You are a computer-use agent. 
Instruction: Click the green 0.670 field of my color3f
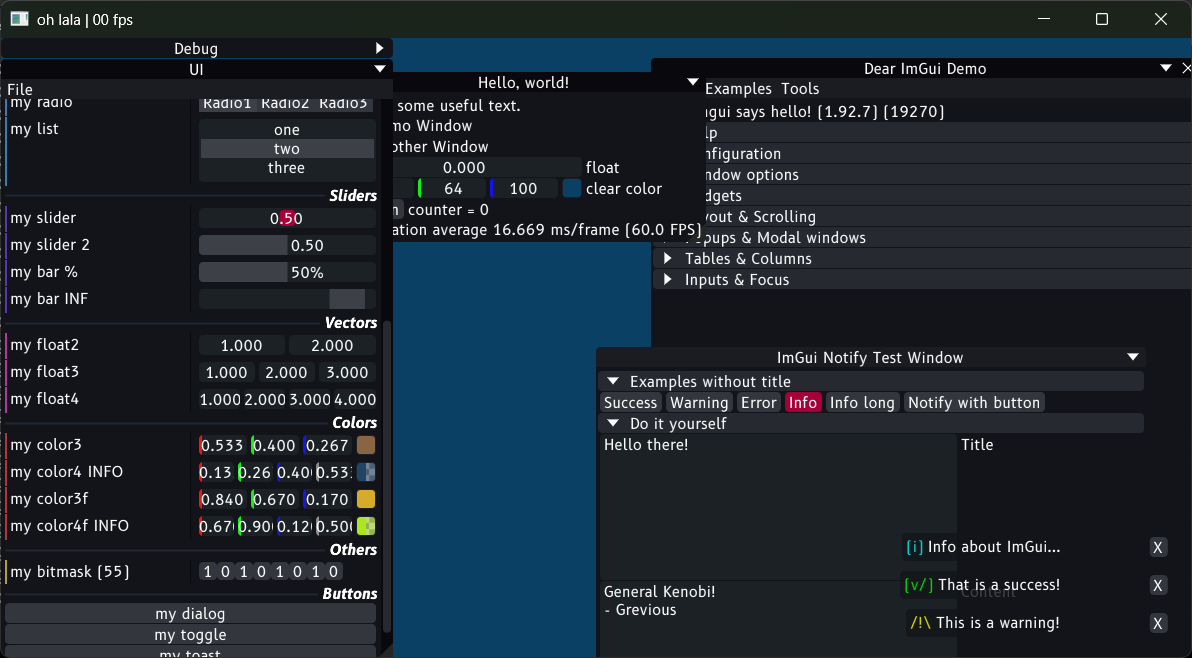274,499
